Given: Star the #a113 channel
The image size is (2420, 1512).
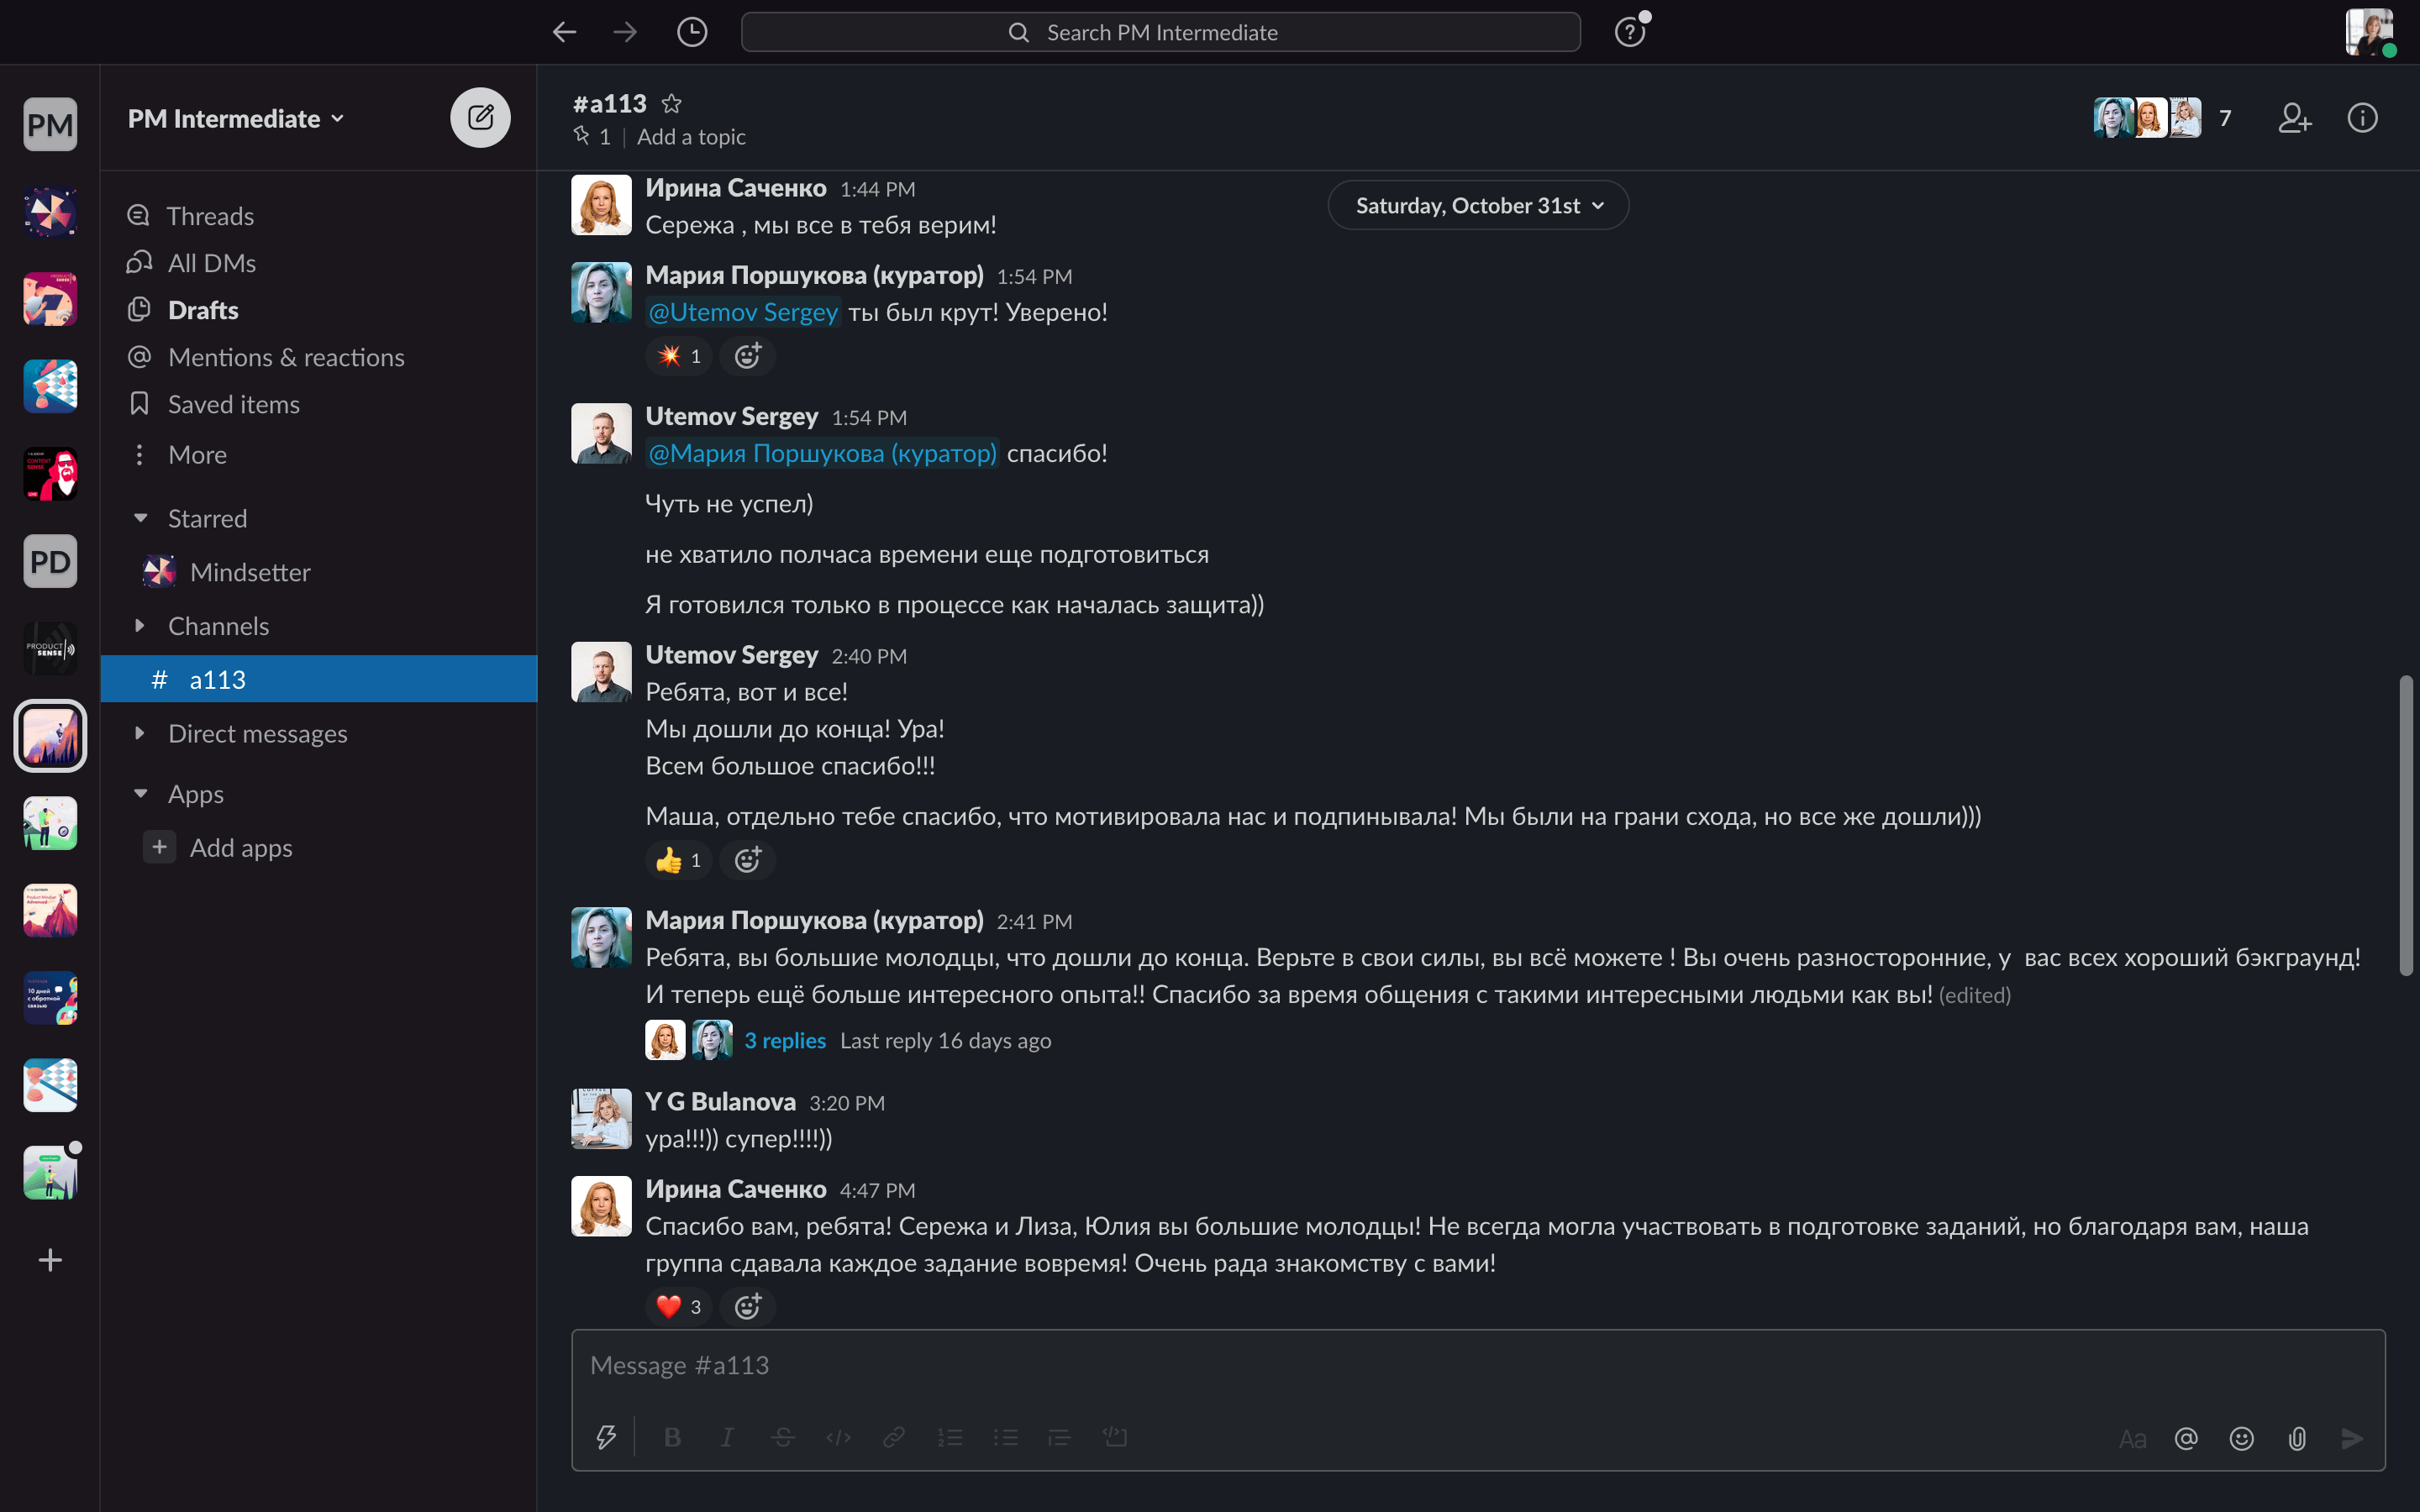Looking at the screenshot, I should [672, 103].
